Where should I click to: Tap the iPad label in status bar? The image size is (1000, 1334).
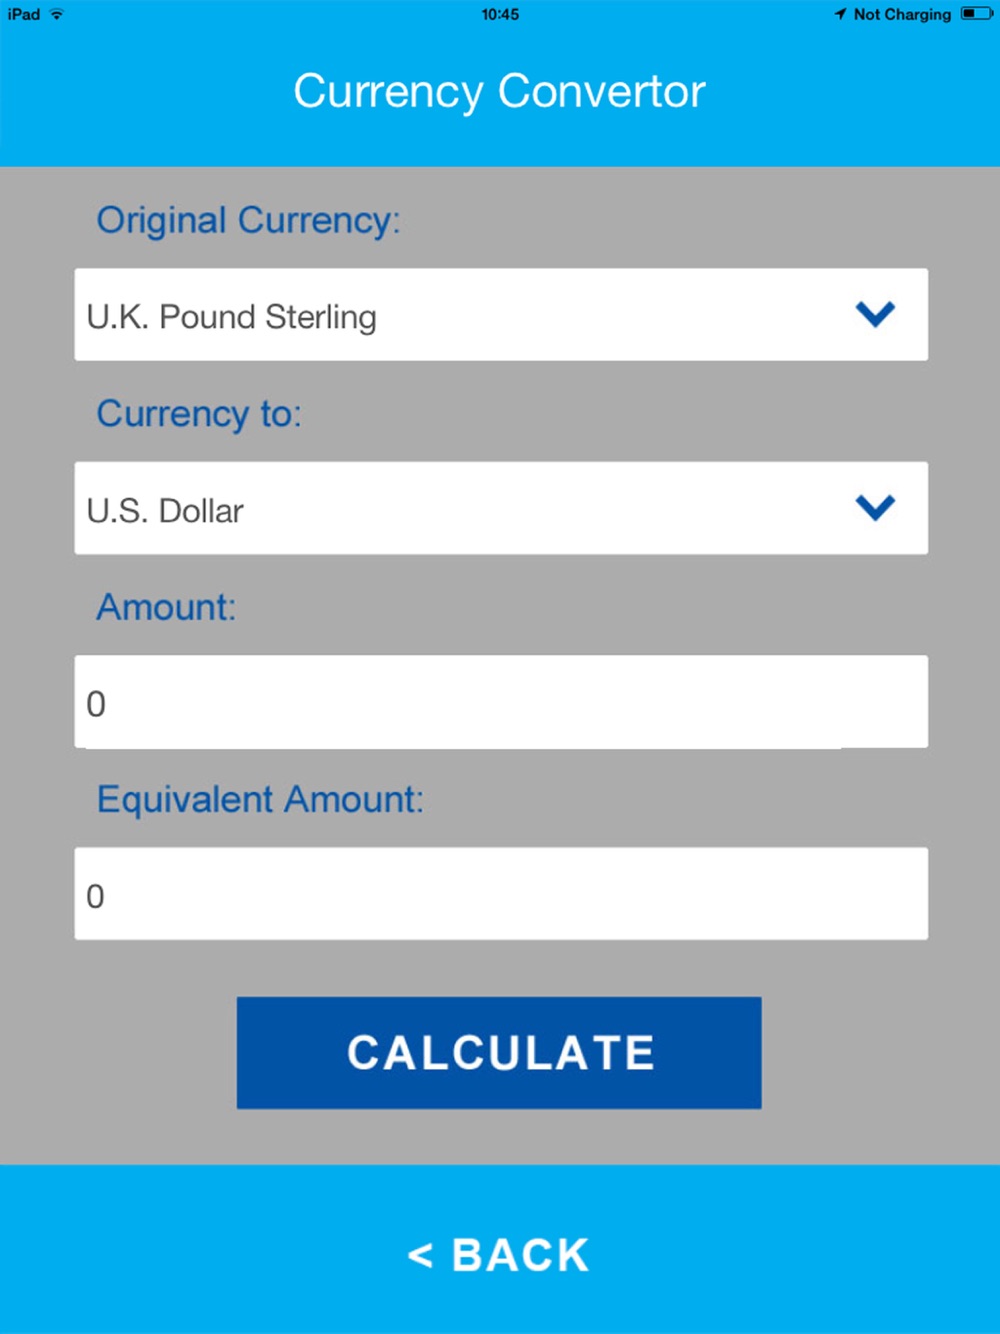coord(24,14)
